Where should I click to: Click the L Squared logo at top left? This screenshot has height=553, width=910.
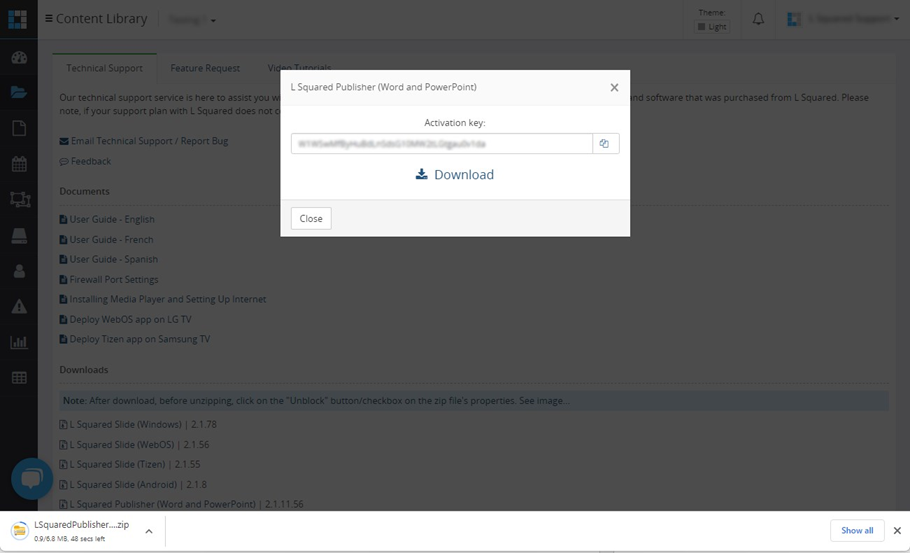coord(17,19)
